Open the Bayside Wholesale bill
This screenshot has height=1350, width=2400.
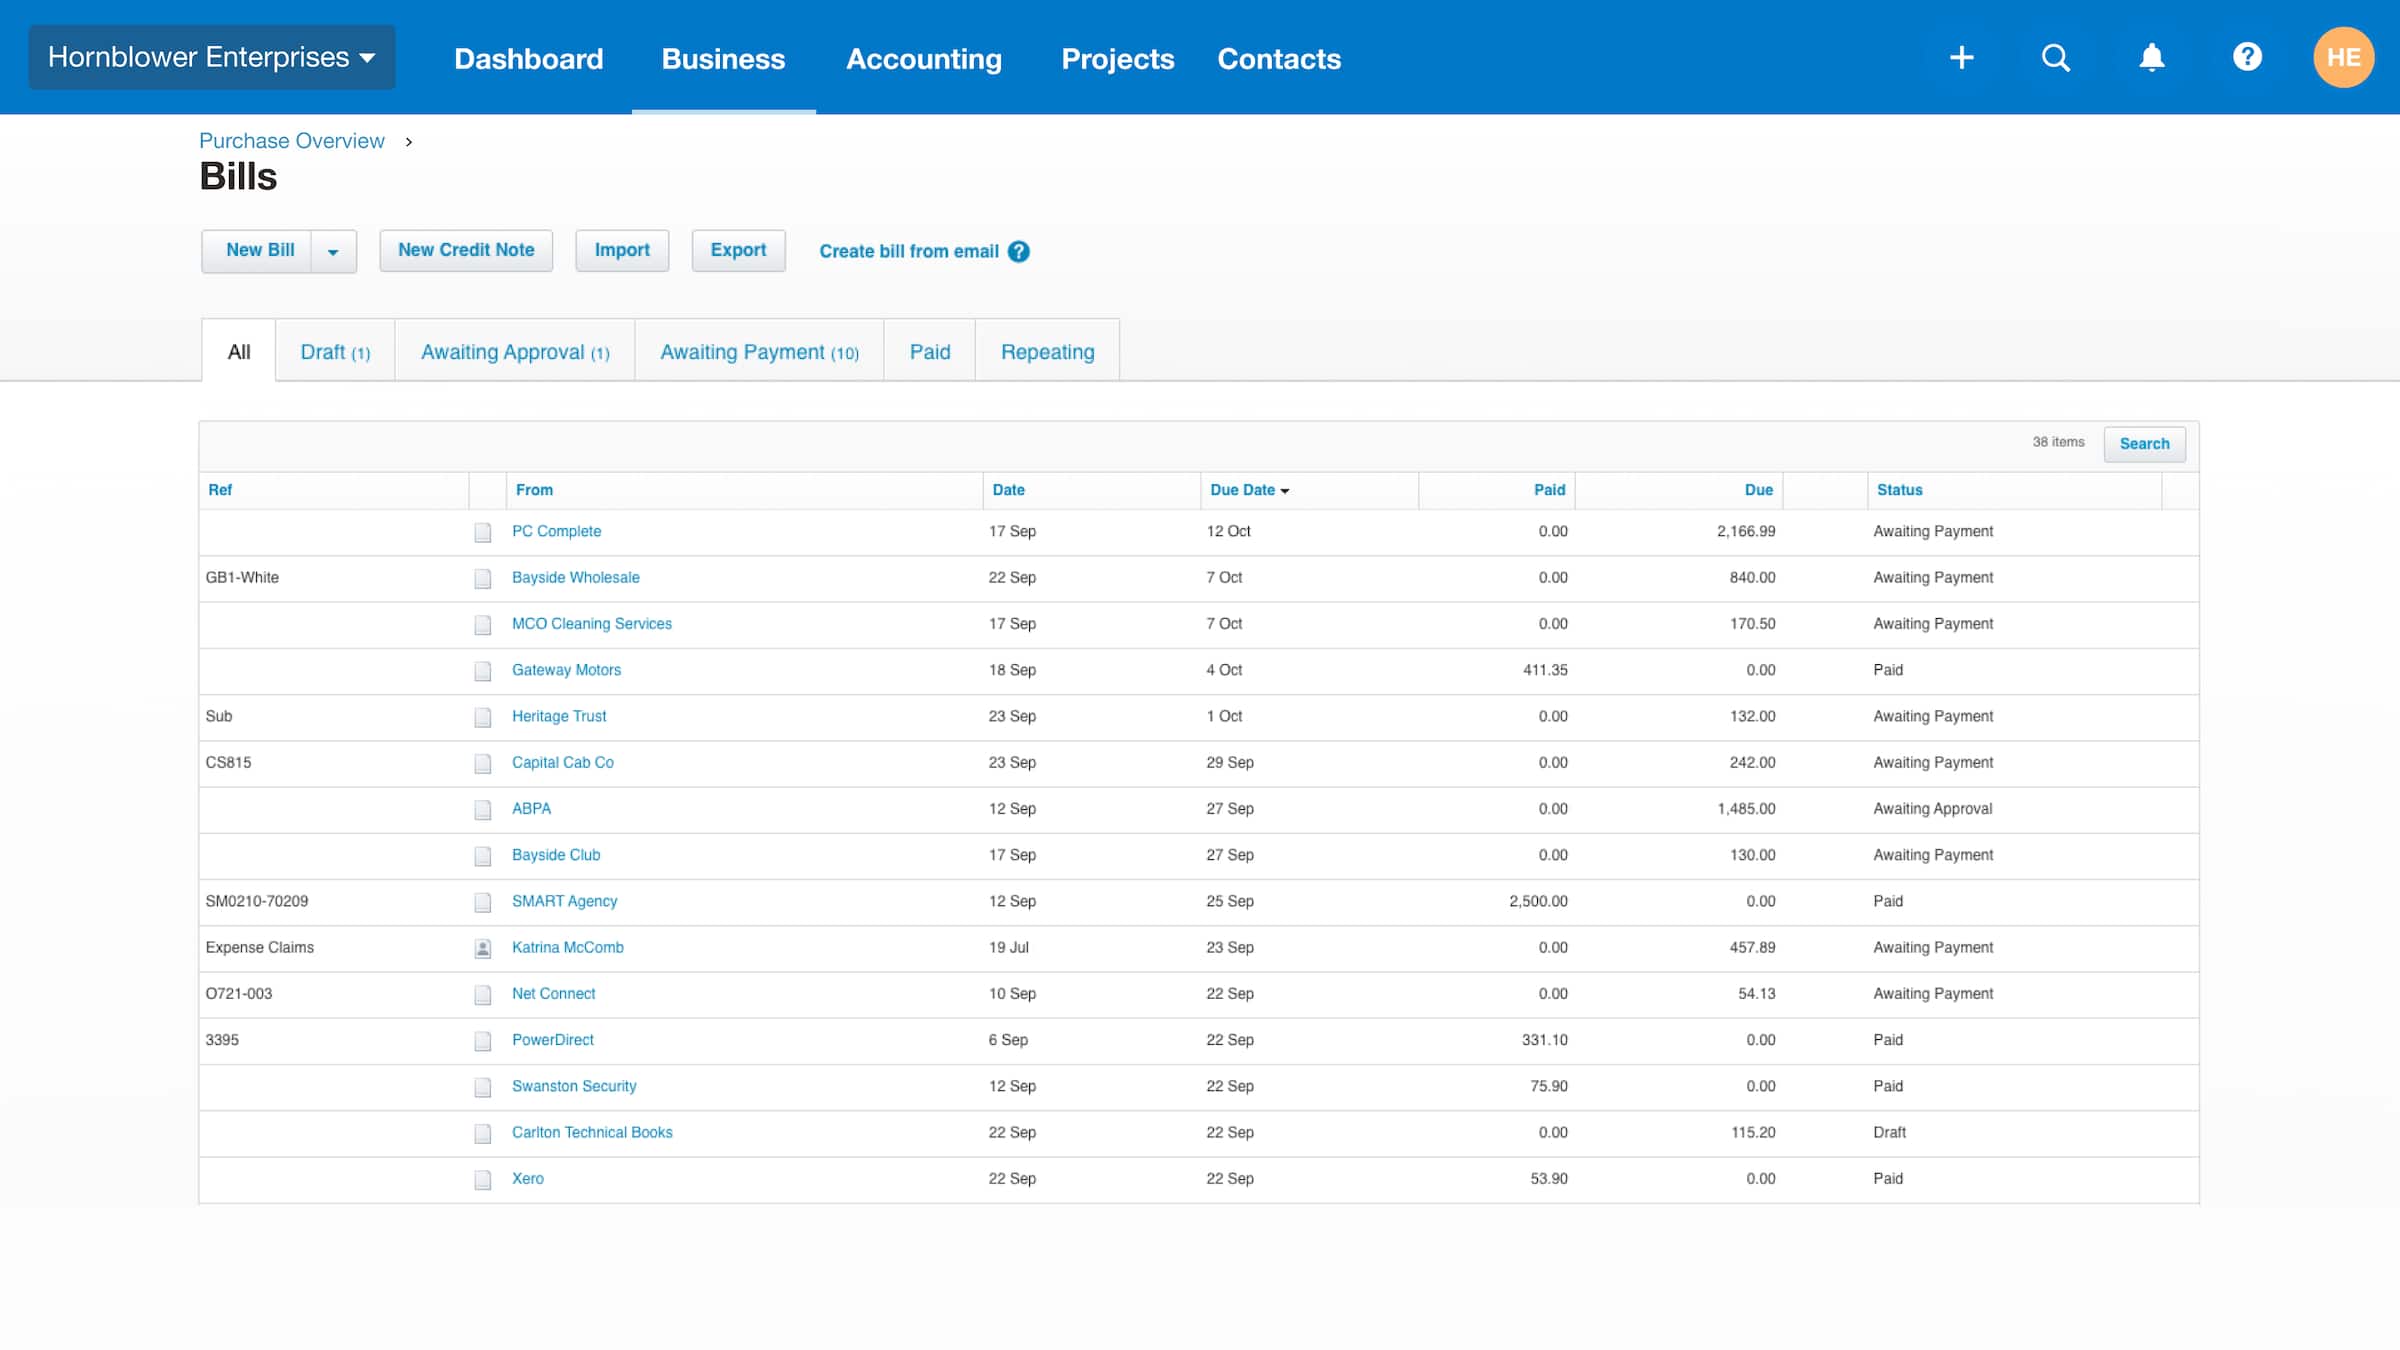pyautogui.click(x=575, y=577)
